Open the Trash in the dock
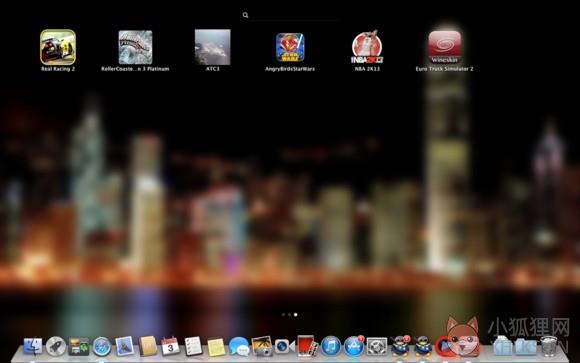Image resolution: width=580 pixels, height=363 pixels. tap(549, 346)
